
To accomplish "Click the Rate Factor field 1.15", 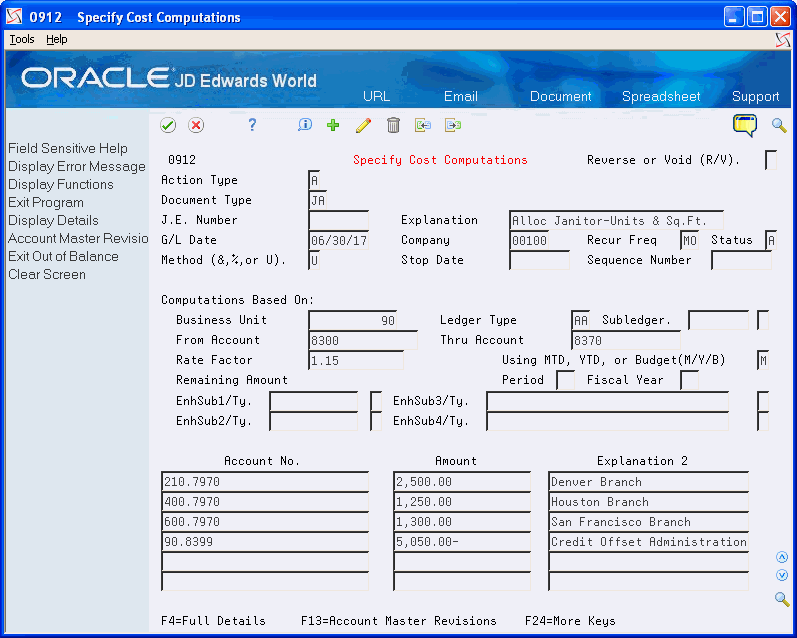I will [x=356, y=360].
